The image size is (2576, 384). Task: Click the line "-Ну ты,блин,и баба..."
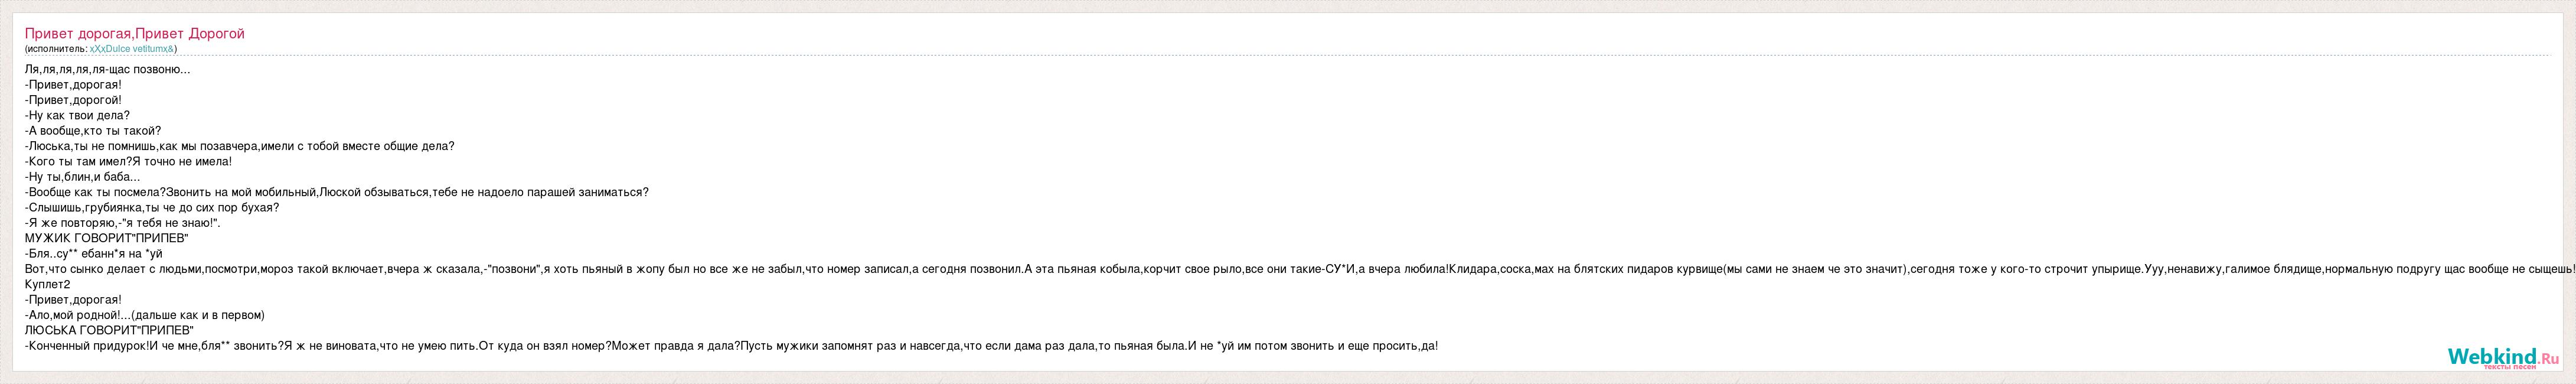(82, 177)
